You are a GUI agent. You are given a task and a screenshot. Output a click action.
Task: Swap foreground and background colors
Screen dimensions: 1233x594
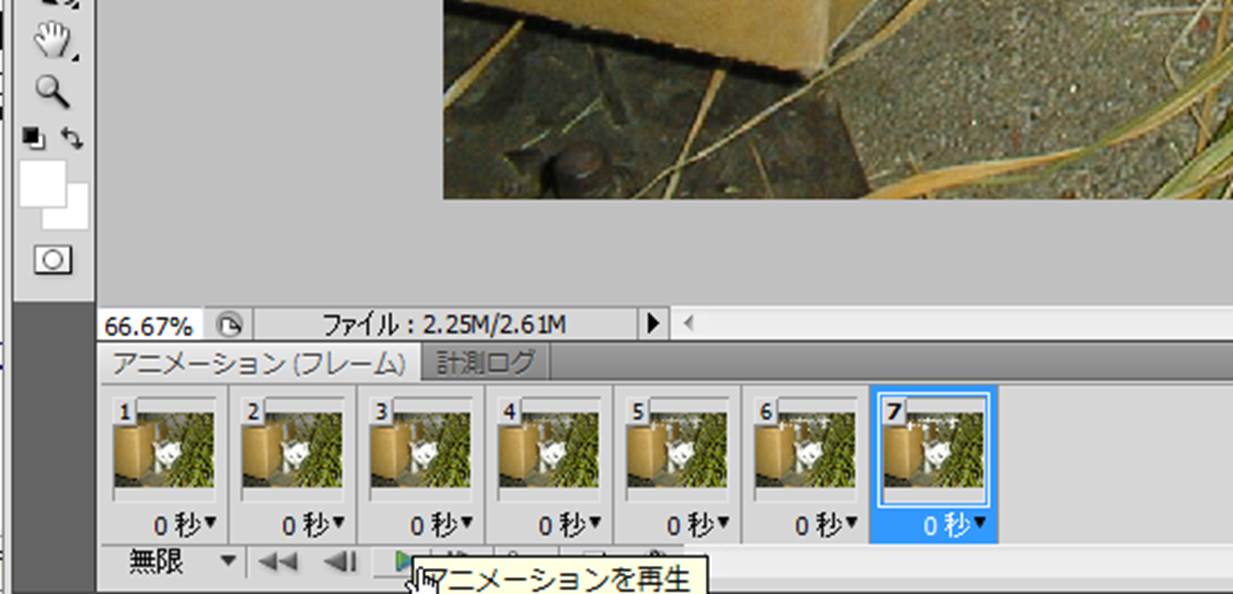click(72, 138)
